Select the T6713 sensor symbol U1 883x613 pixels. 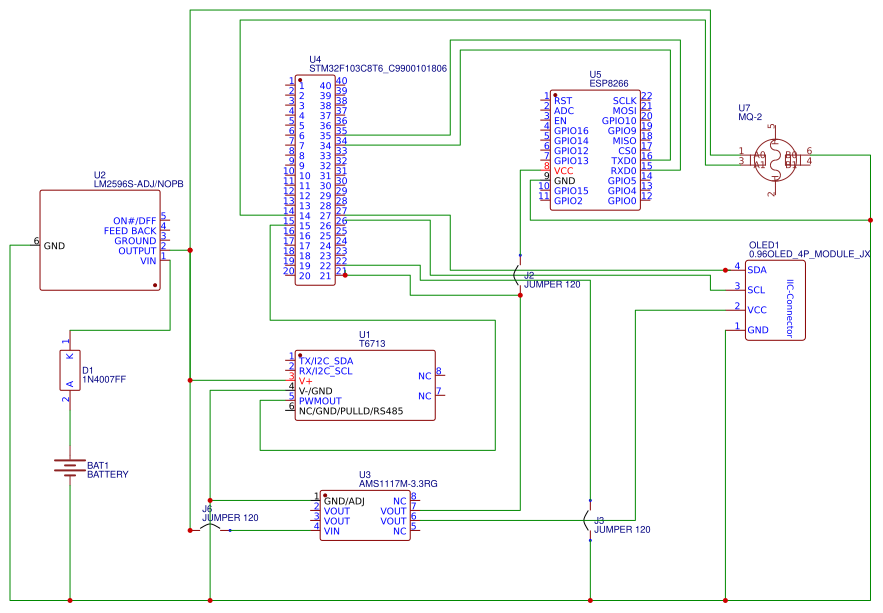point(365,385)
